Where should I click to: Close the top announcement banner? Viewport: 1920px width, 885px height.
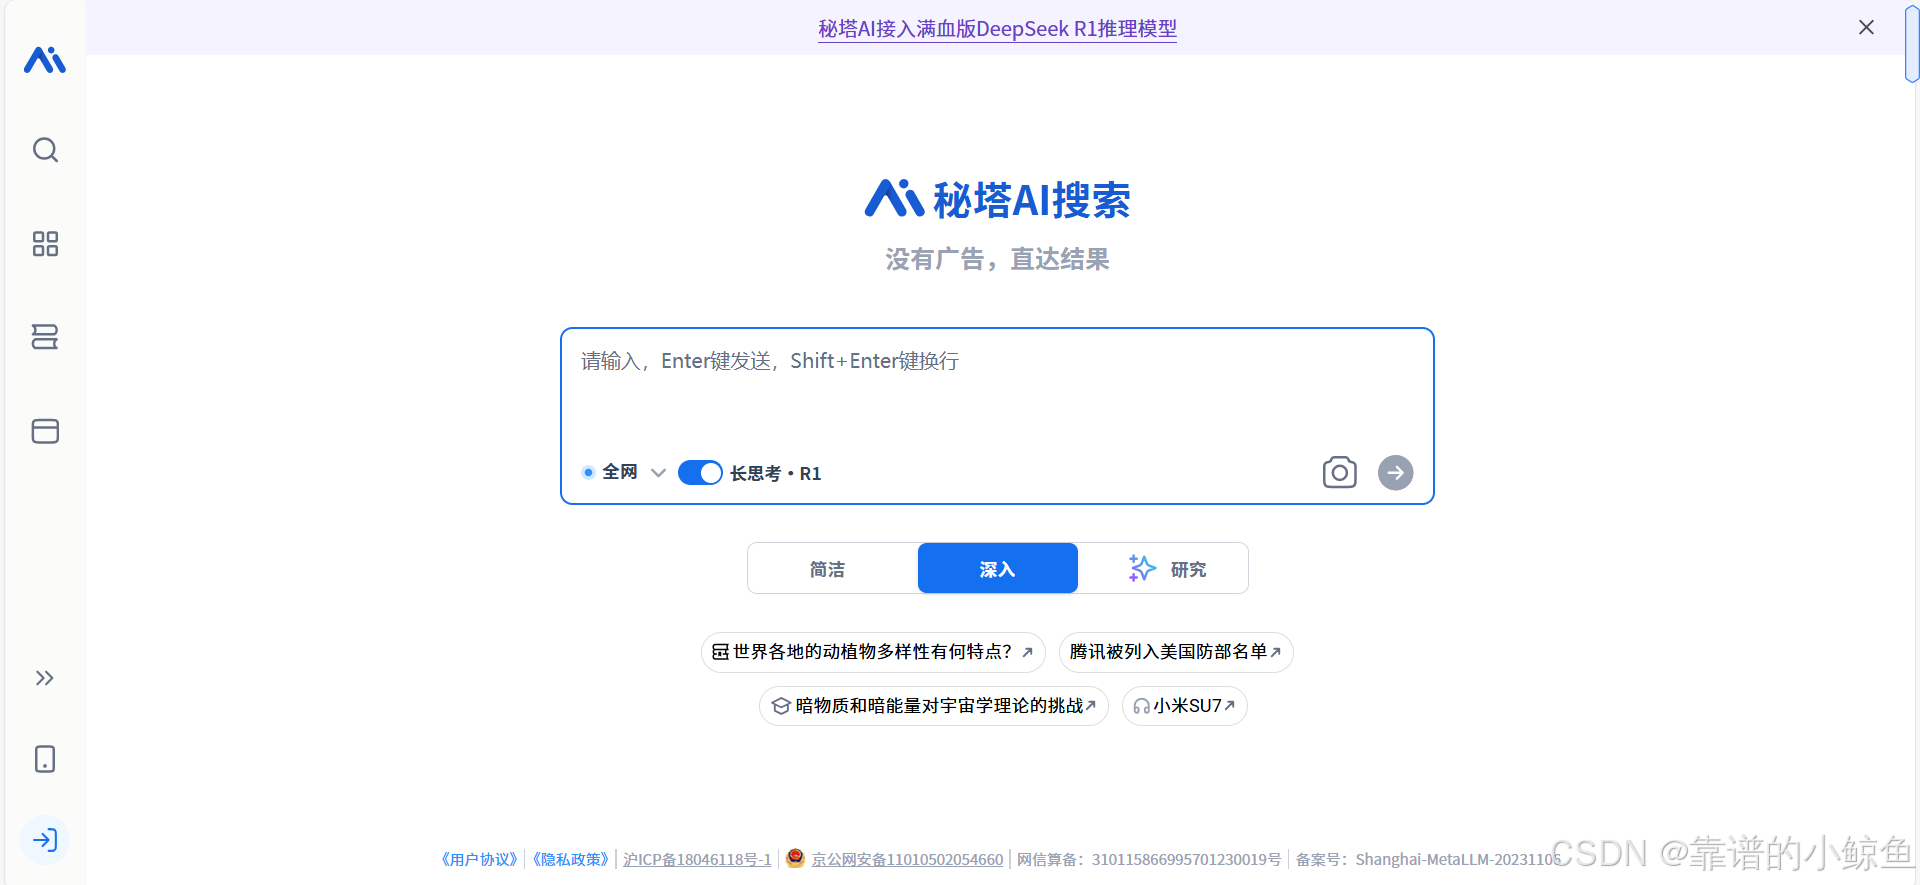1866,28
